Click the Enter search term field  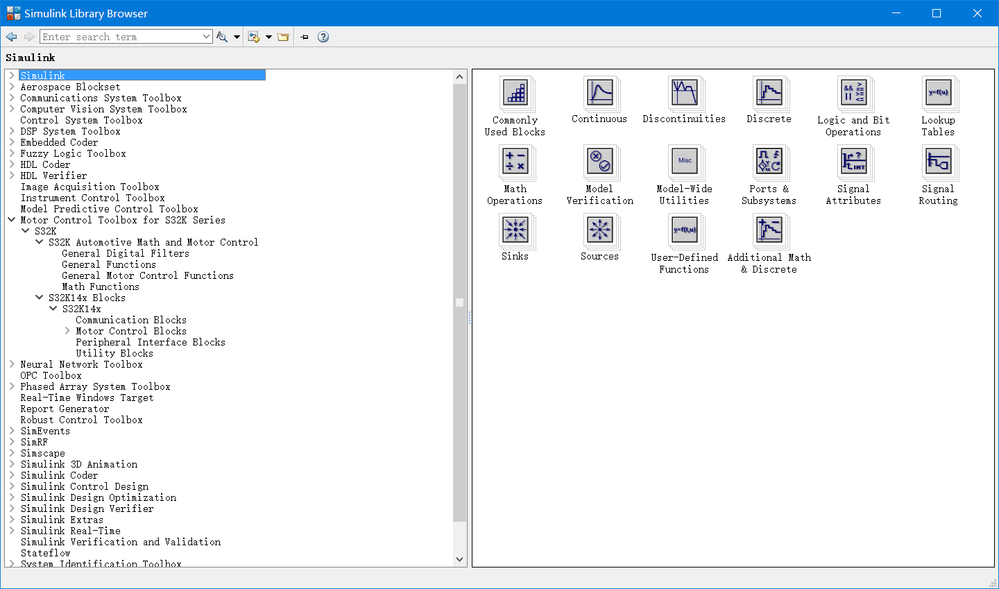tap(120, 36)
